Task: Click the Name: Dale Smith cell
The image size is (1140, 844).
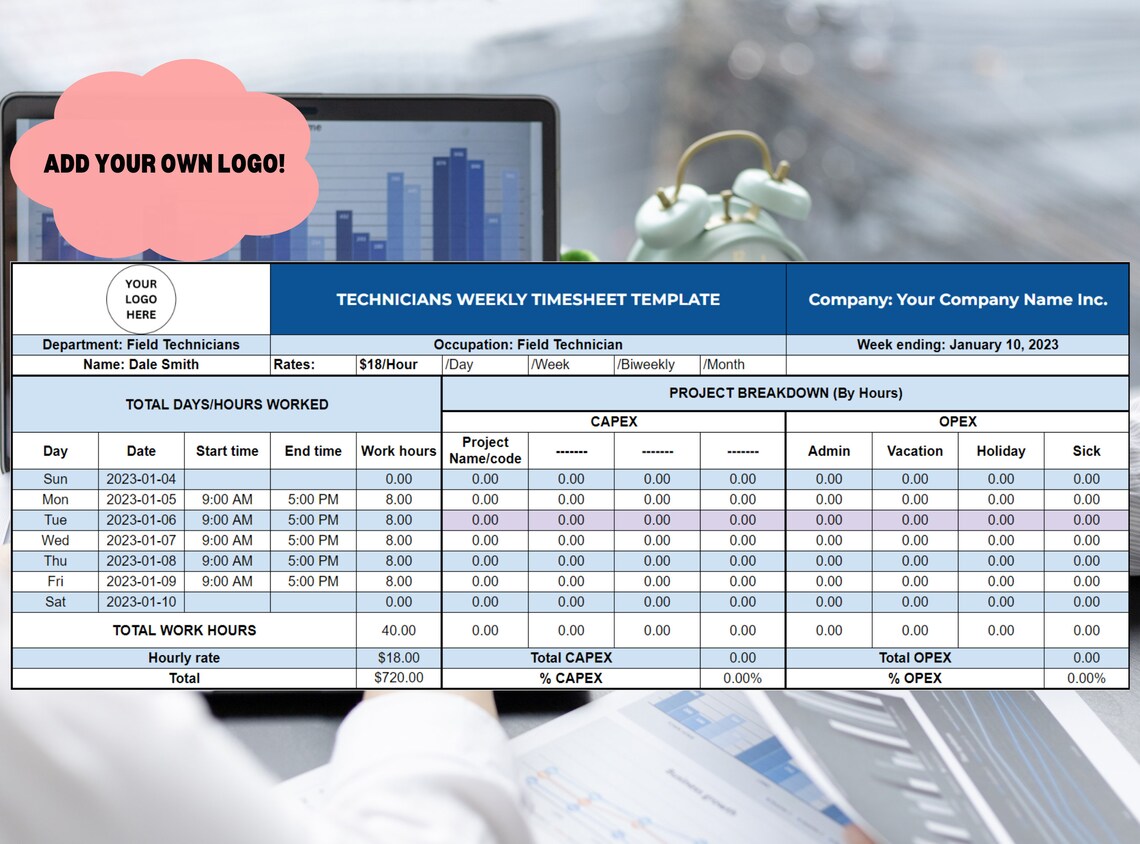Action: coord(140,364)
